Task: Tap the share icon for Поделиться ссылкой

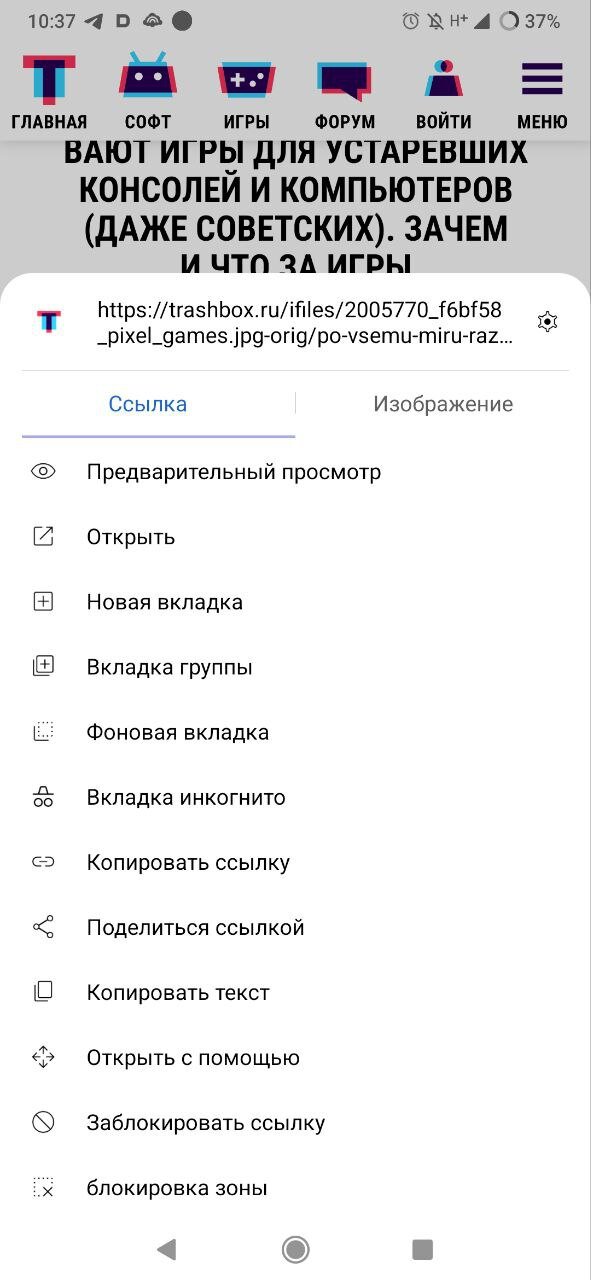Action: [x=43, y=927]
